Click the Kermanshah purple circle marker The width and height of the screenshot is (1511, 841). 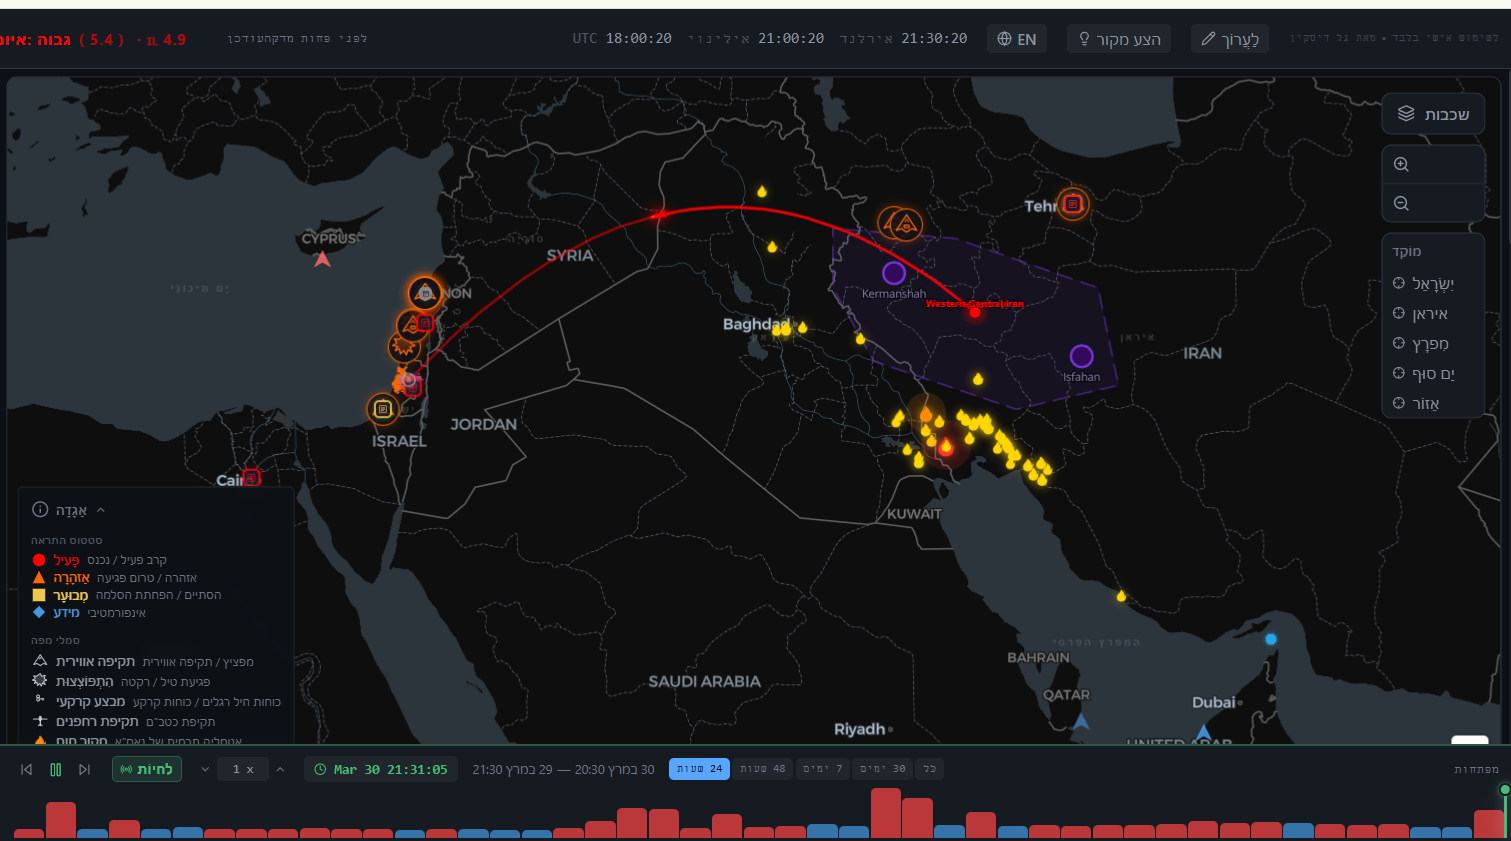click(893, 273)
